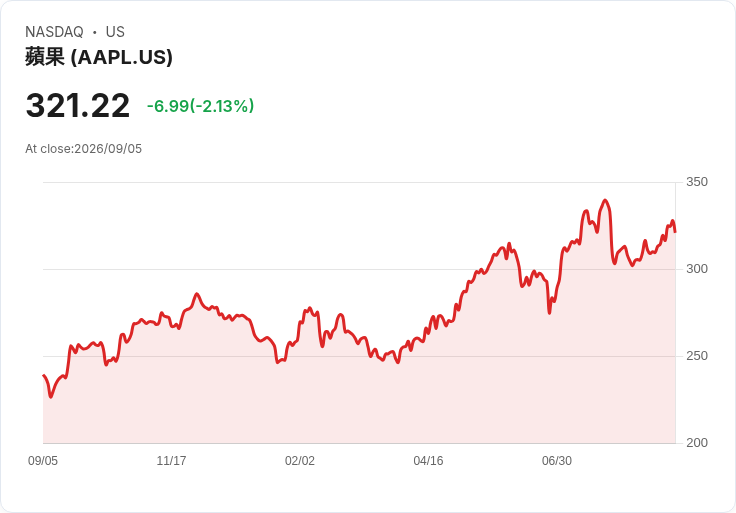Image resolution: width=736 pixels, height=513 pixels.
Task: Click the 02/02 date on x-axis
Action: [299, 461]
